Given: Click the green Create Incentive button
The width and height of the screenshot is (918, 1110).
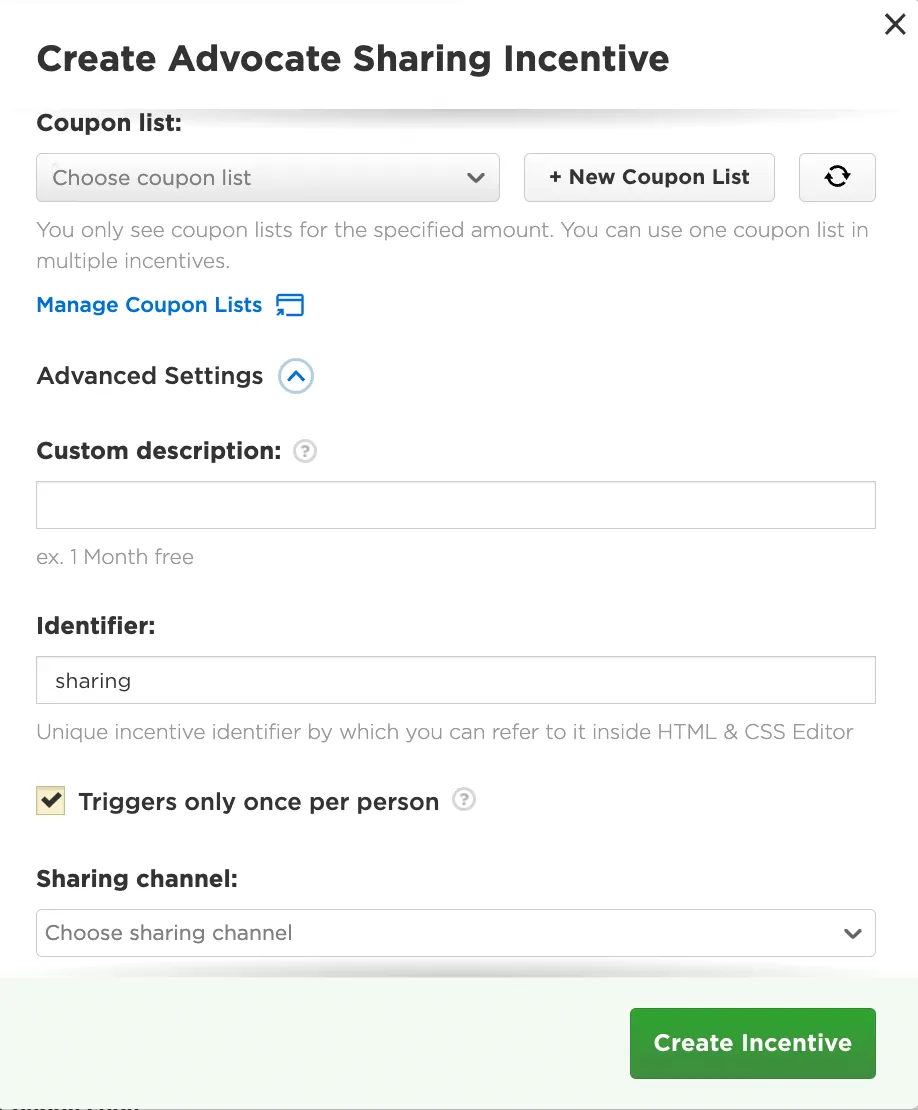Looking at the screenshot, I should tap(752, 1043).
